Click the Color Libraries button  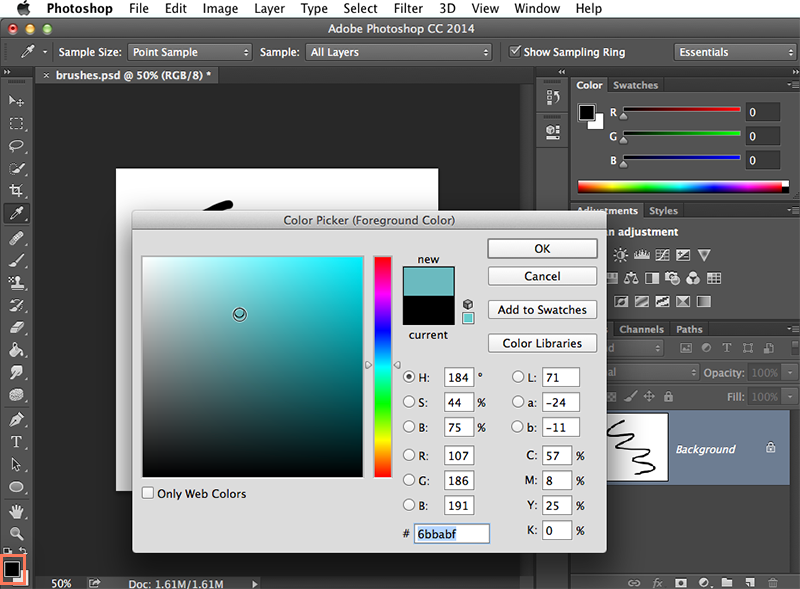542,343
